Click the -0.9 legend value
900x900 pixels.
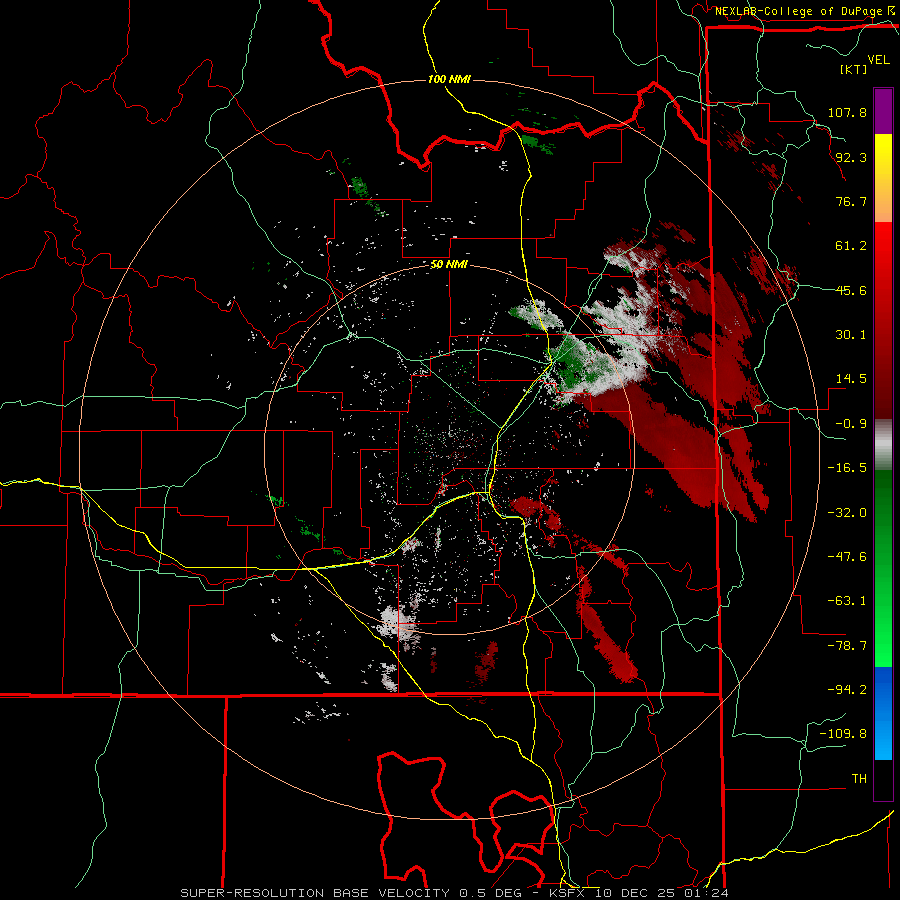(x=851, y=424)
